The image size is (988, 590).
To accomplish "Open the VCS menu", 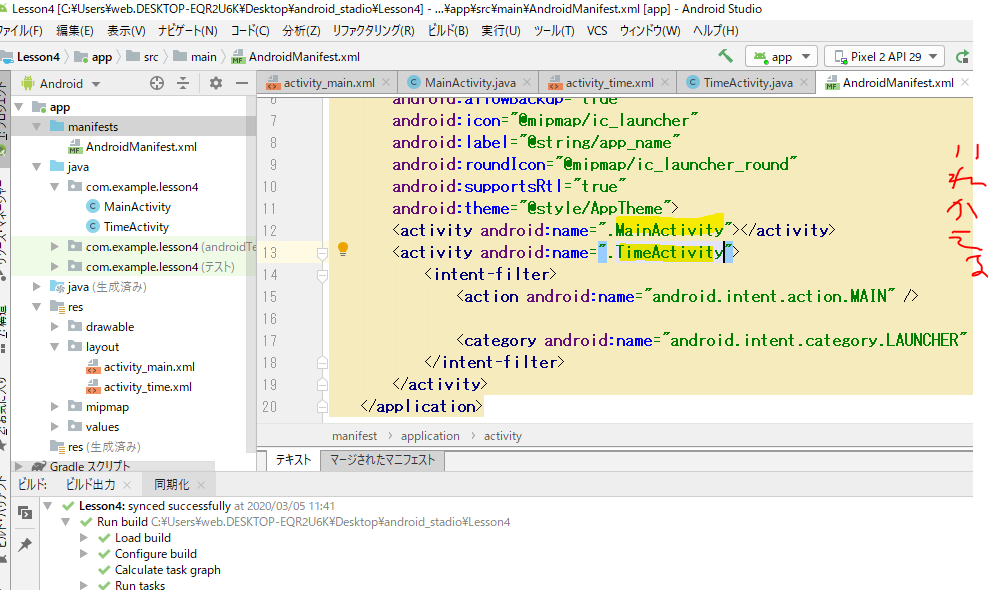I will (x=597, y=31).
